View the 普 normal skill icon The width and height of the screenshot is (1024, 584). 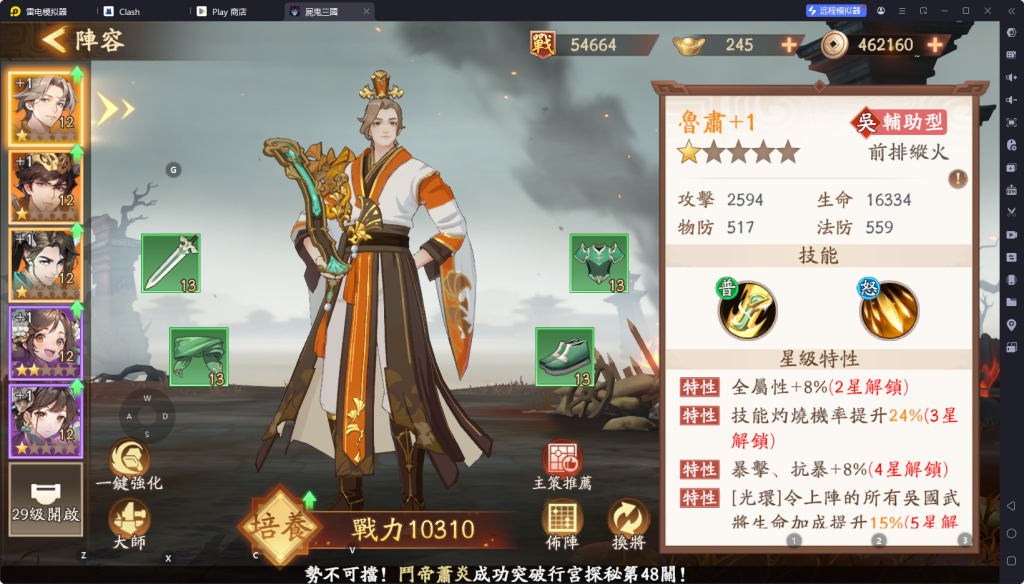tap(747, 310)
